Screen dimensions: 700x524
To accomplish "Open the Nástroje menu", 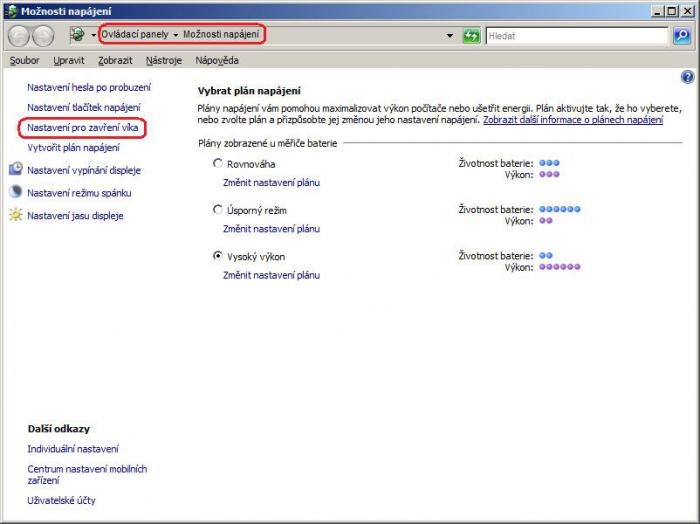I will [164, 60].
